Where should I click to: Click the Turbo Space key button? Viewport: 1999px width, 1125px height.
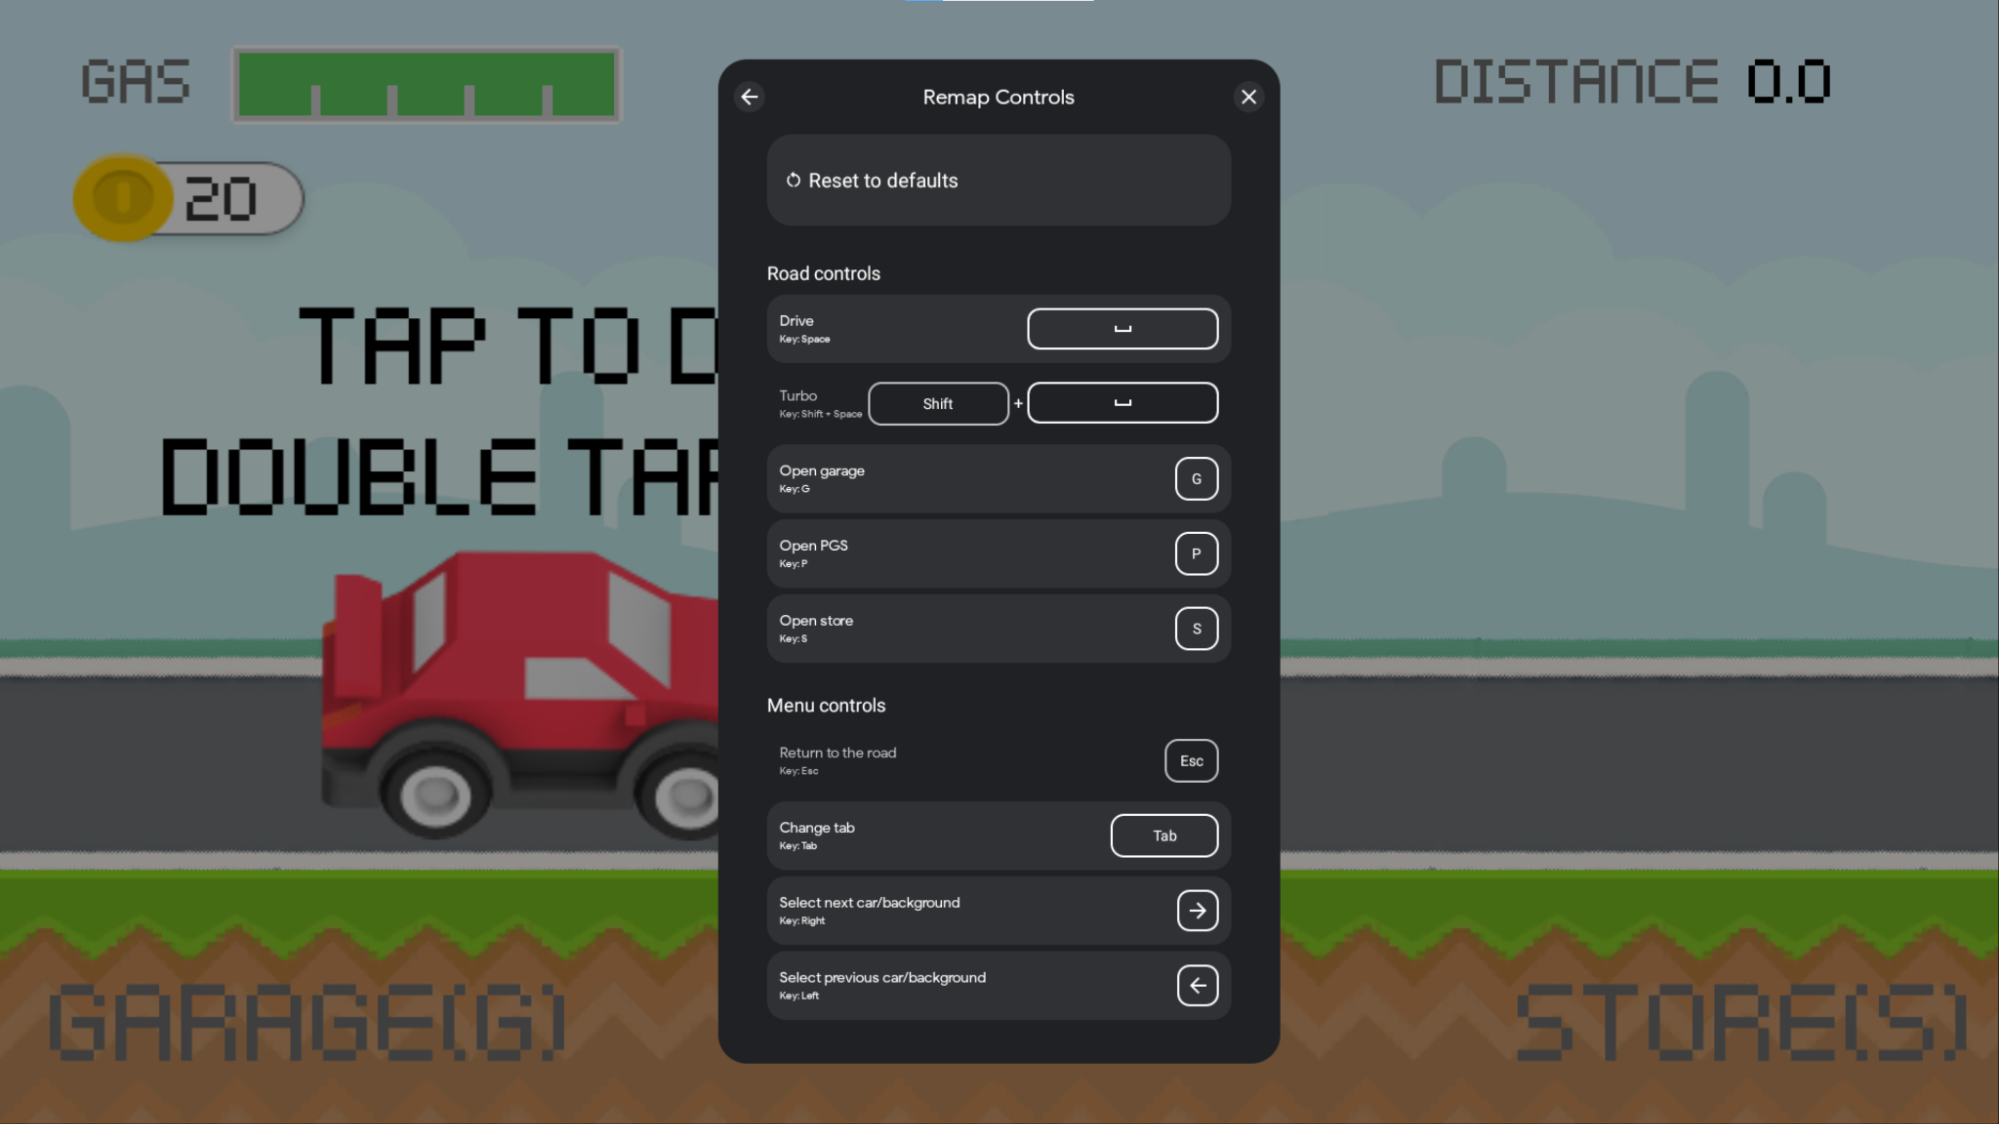point(1123,402)
